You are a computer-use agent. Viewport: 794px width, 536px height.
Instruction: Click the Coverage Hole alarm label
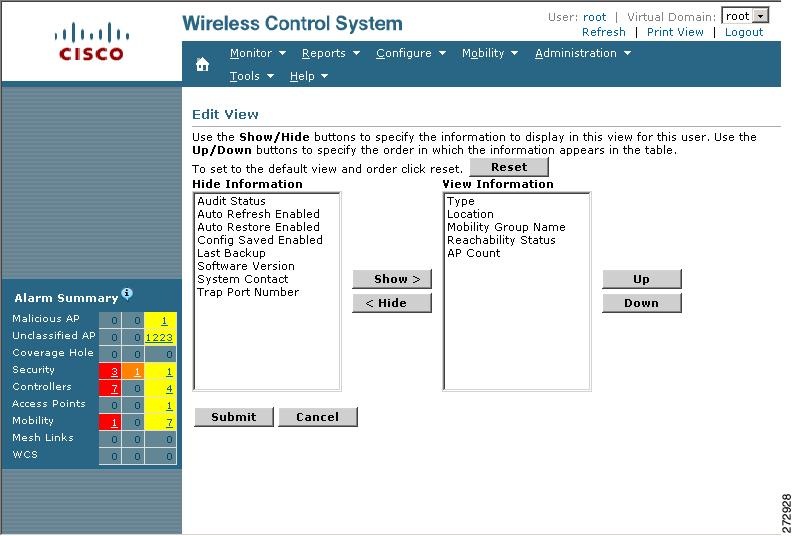(x=53, y=353)
